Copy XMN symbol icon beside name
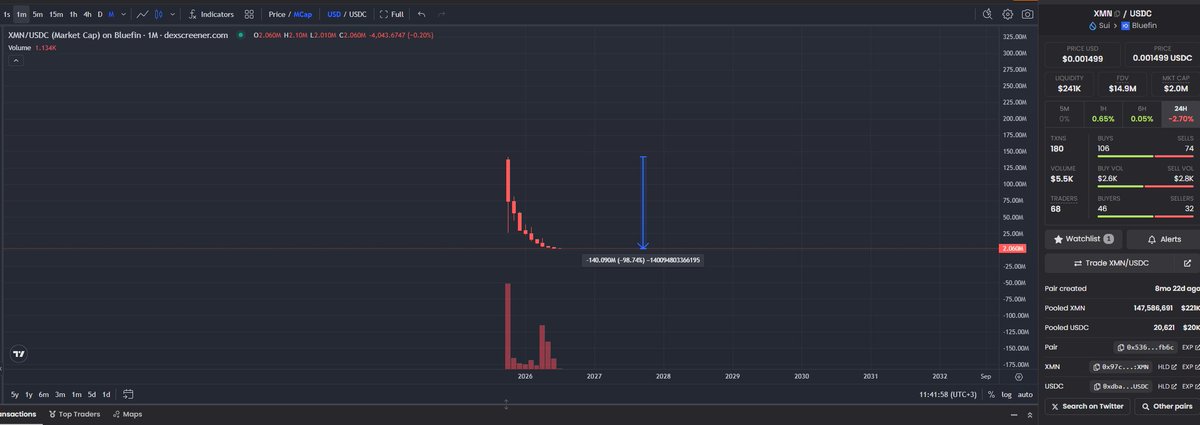Viewport: 1200px width, 425px height. (x=1119, y=12)
